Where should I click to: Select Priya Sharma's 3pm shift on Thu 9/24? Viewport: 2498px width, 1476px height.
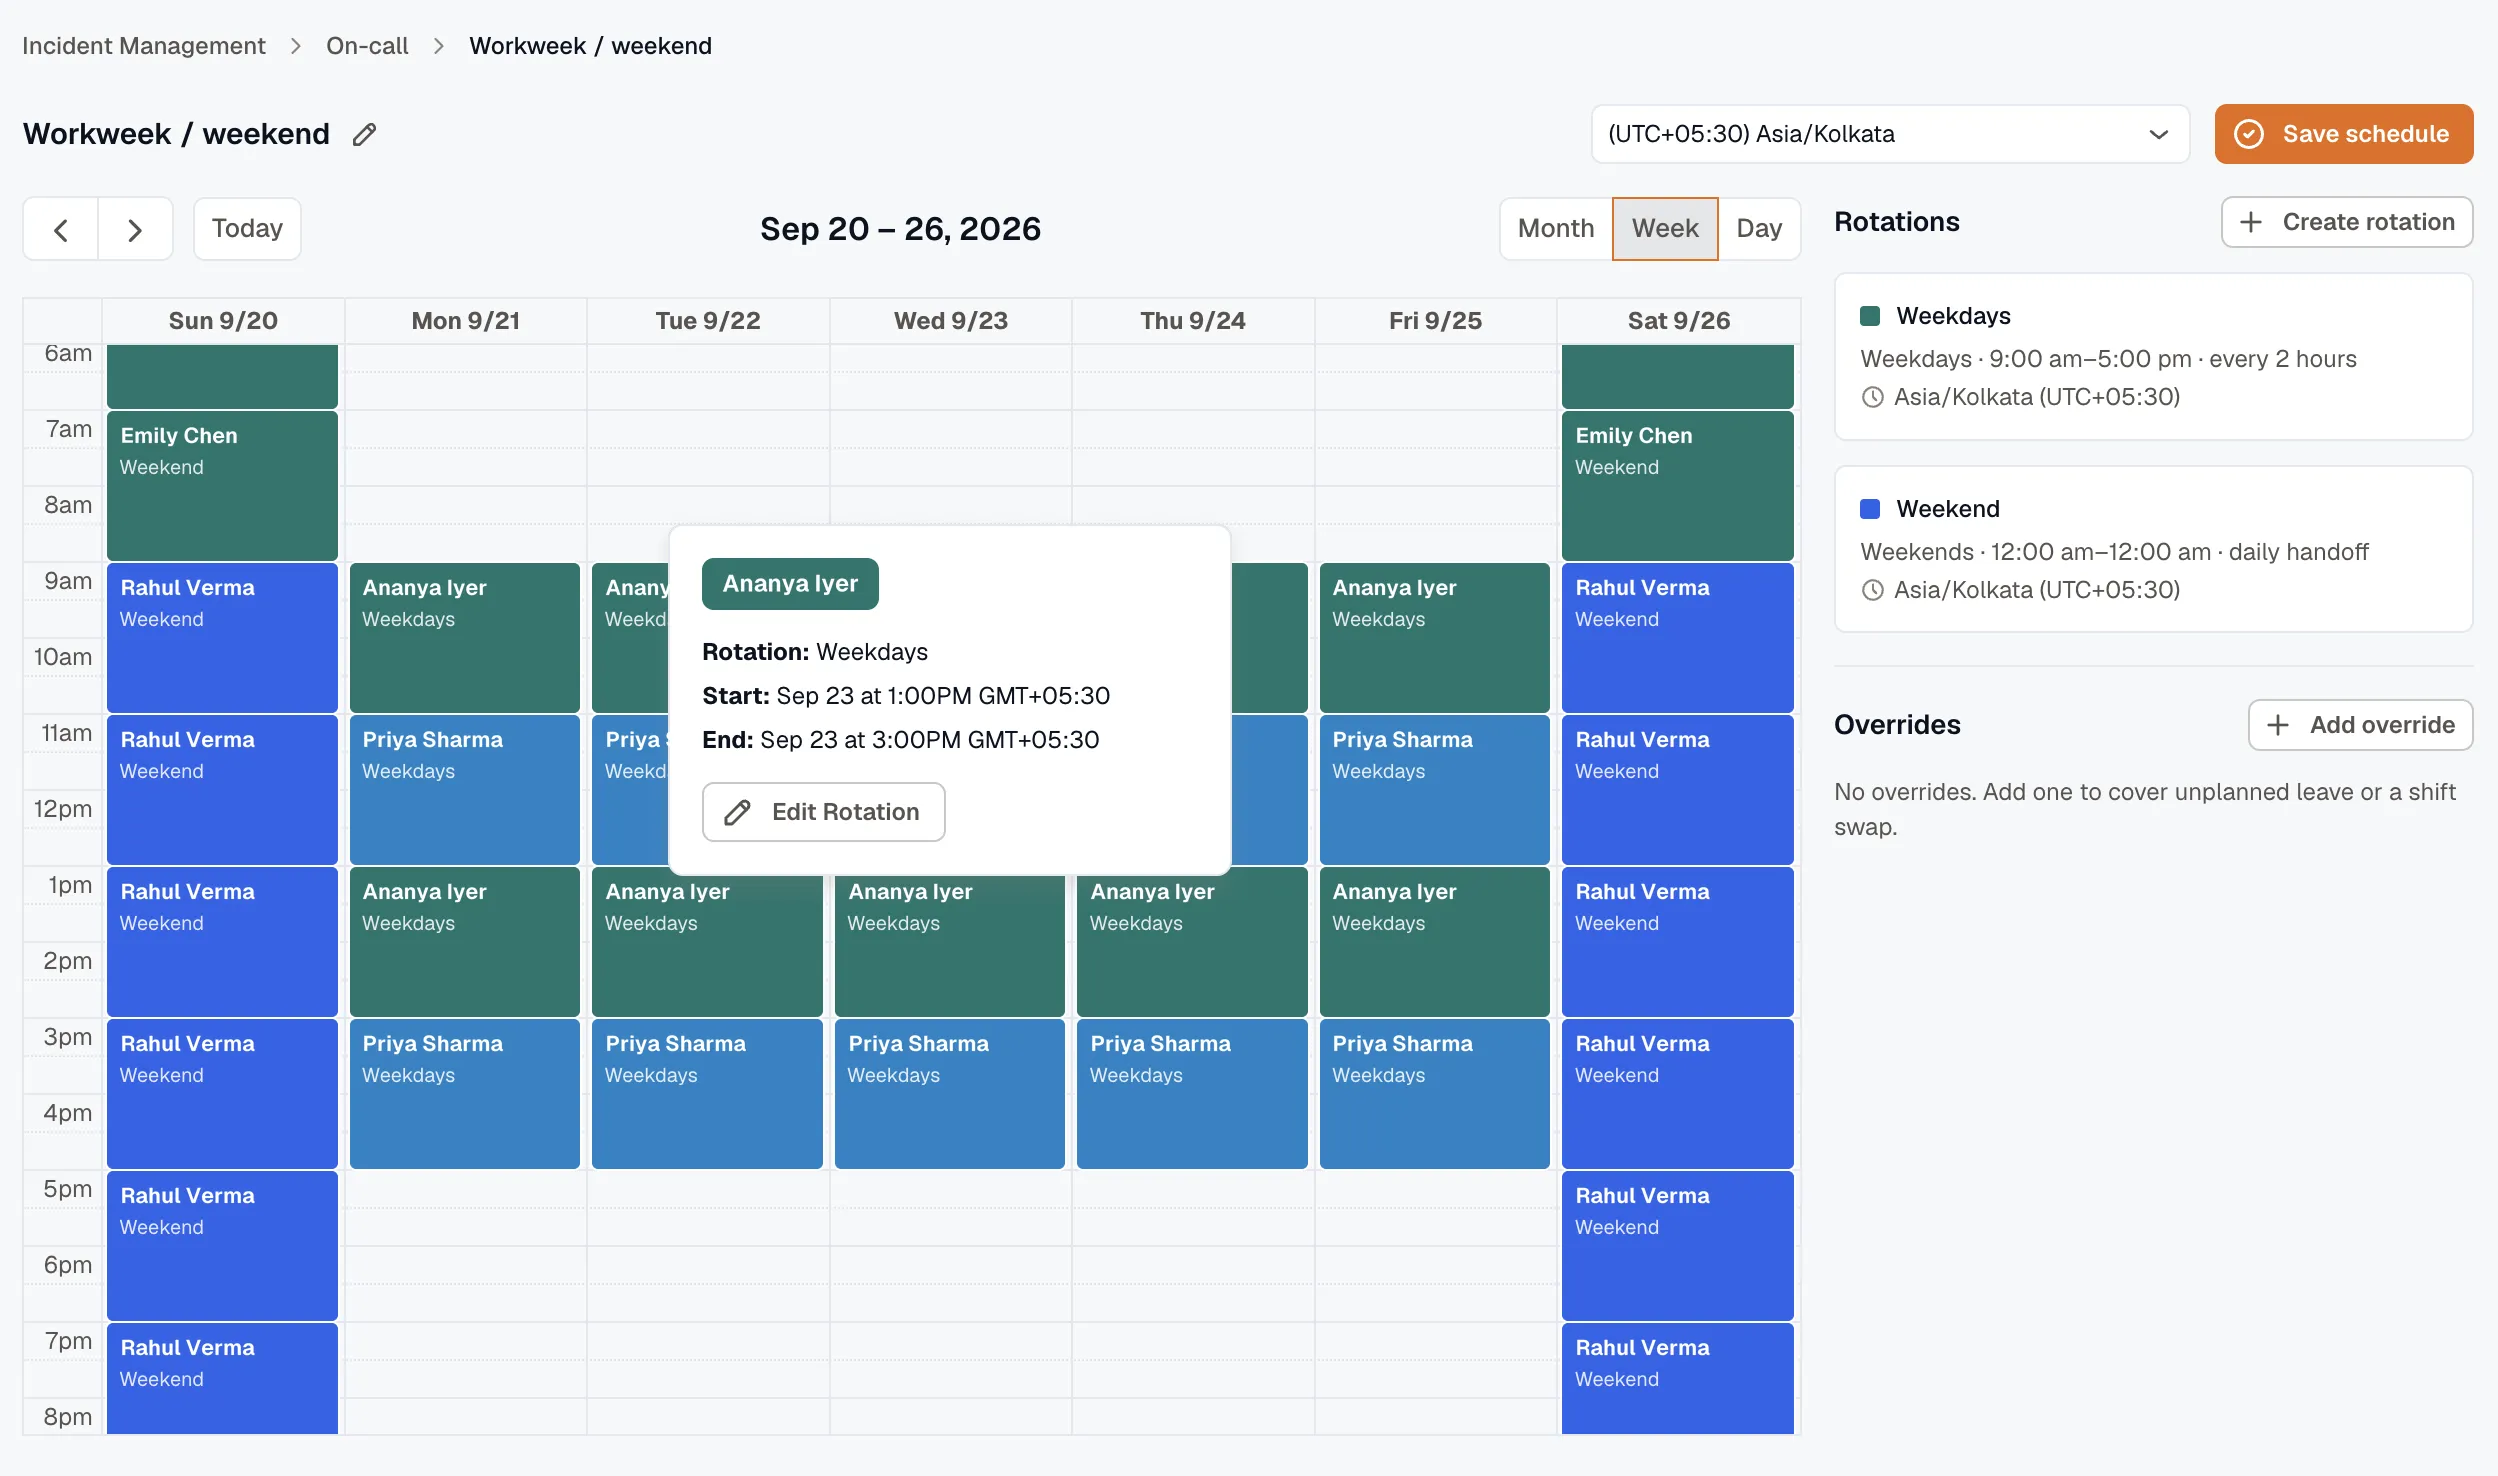pos(1192,1093)
